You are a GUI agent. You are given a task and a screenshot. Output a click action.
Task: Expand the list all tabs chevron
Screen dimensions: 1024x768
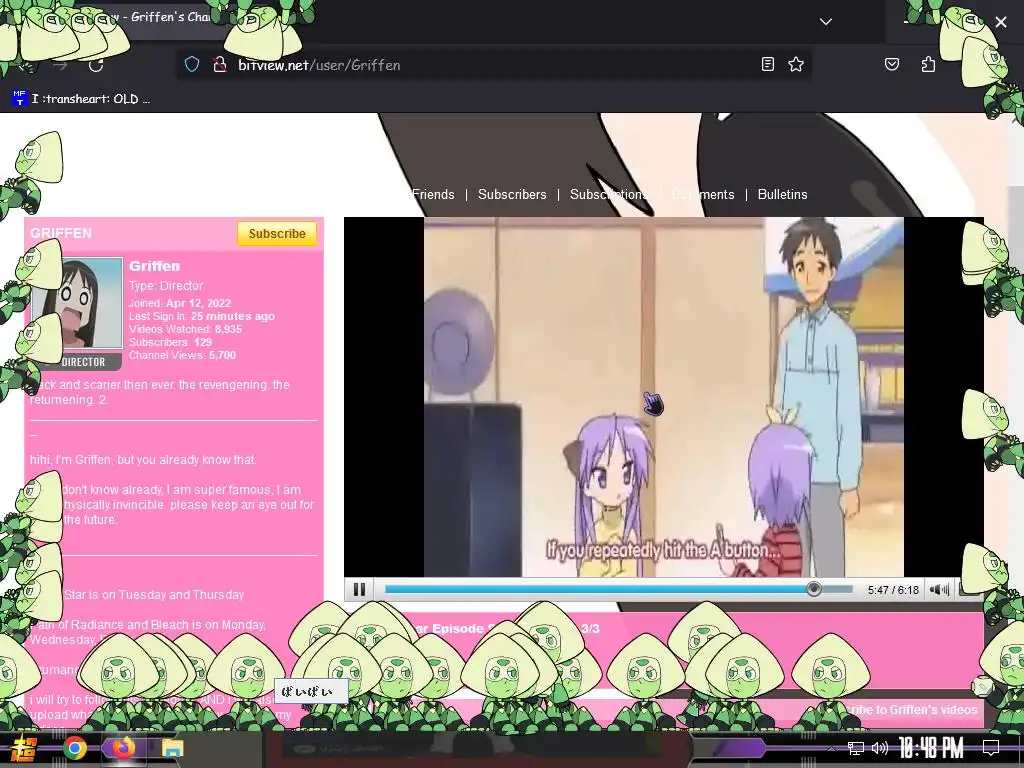[825, 22]
